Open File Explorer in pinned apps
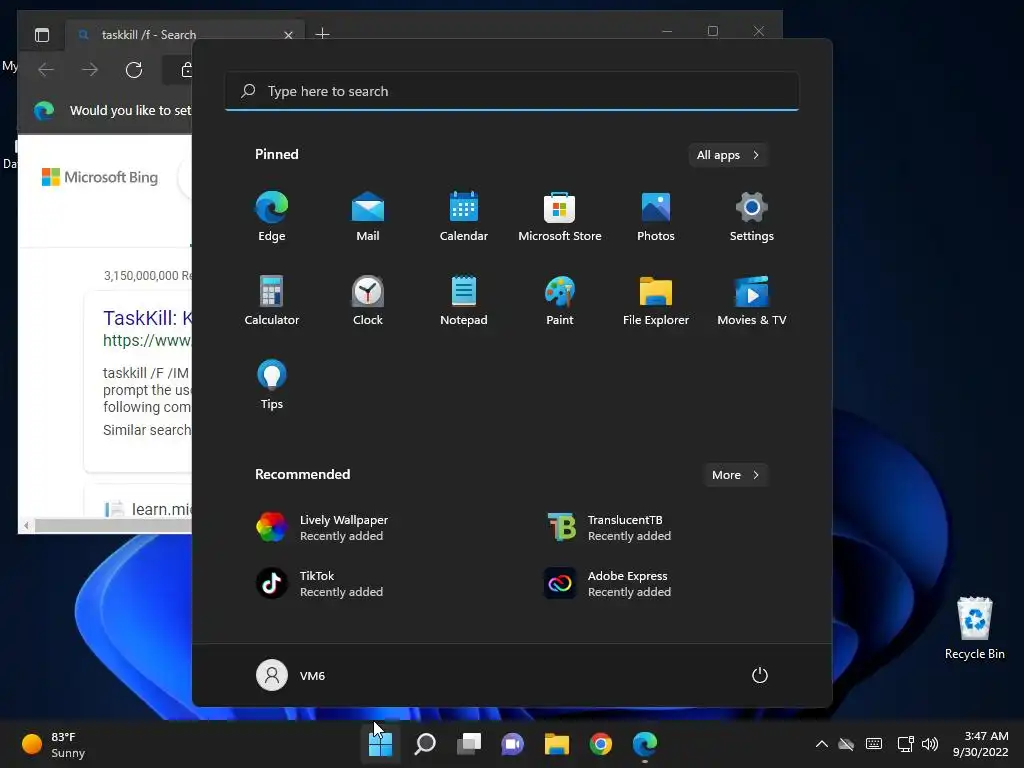Image resolution: width=1024 pixels, height=768 pixels. [x=656, y=300]
